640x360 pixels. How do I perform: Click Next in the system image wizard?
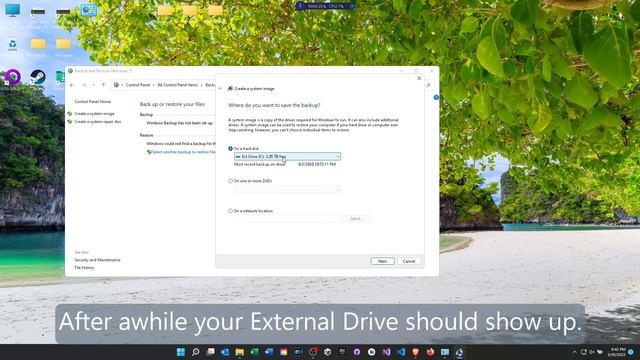382,261
